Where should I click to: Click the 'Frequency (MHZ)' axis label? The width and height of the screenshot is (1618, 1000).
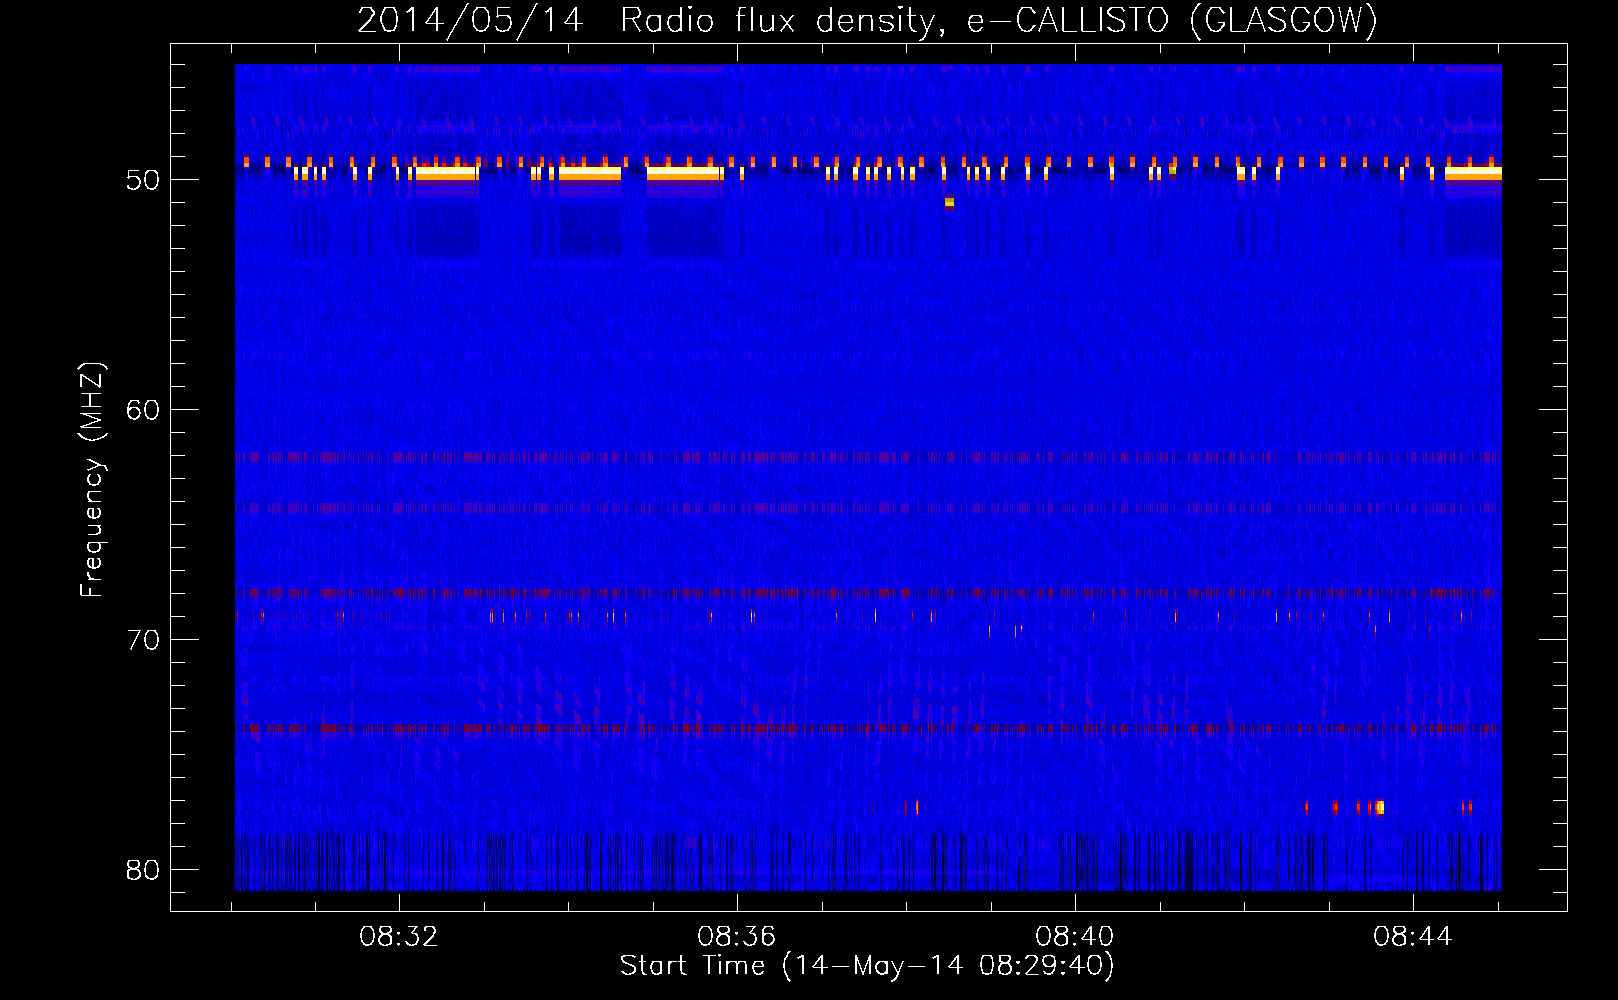91,481
